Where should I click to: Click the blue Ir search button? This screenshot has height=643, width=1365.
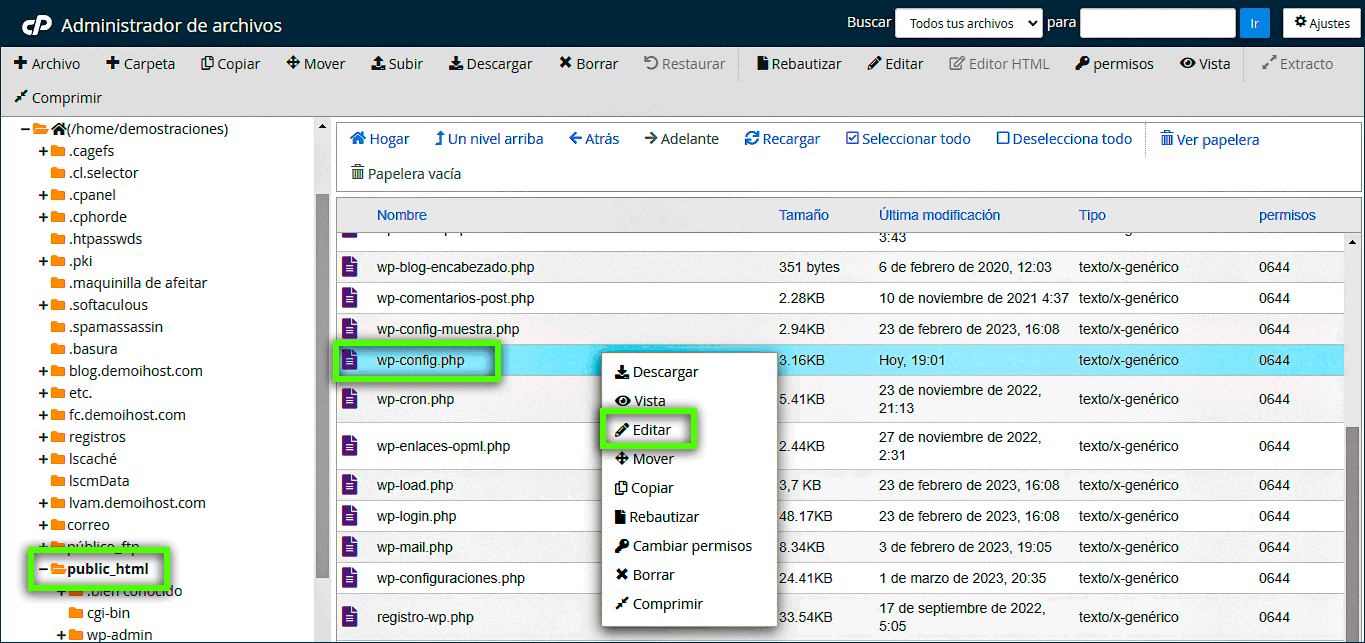1254,22
